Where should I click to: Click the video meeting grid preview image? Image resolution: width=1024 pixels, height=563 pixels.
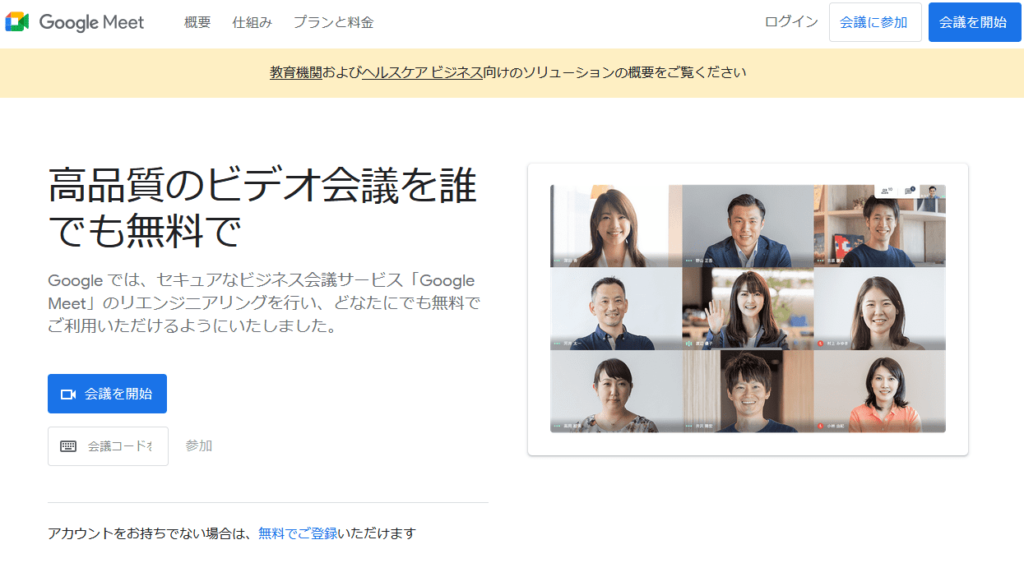pyautogui.click(x=748, y=308)
